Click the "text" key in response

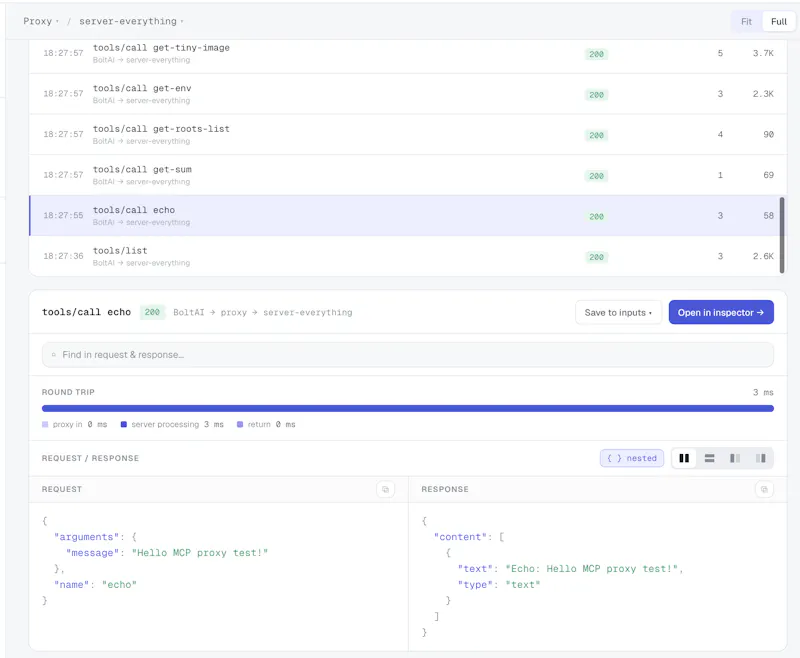pyautogui.click(x=475, y=569)
